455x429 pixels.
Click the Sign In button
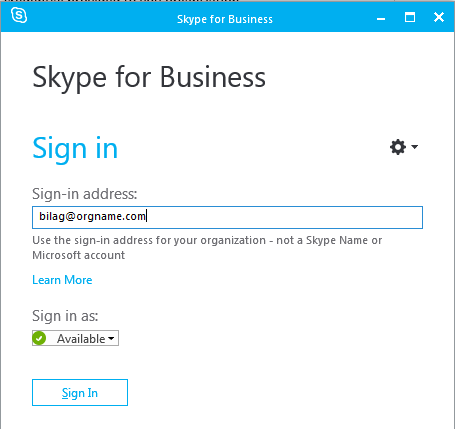pyautogui.click(x=80, y=392)
